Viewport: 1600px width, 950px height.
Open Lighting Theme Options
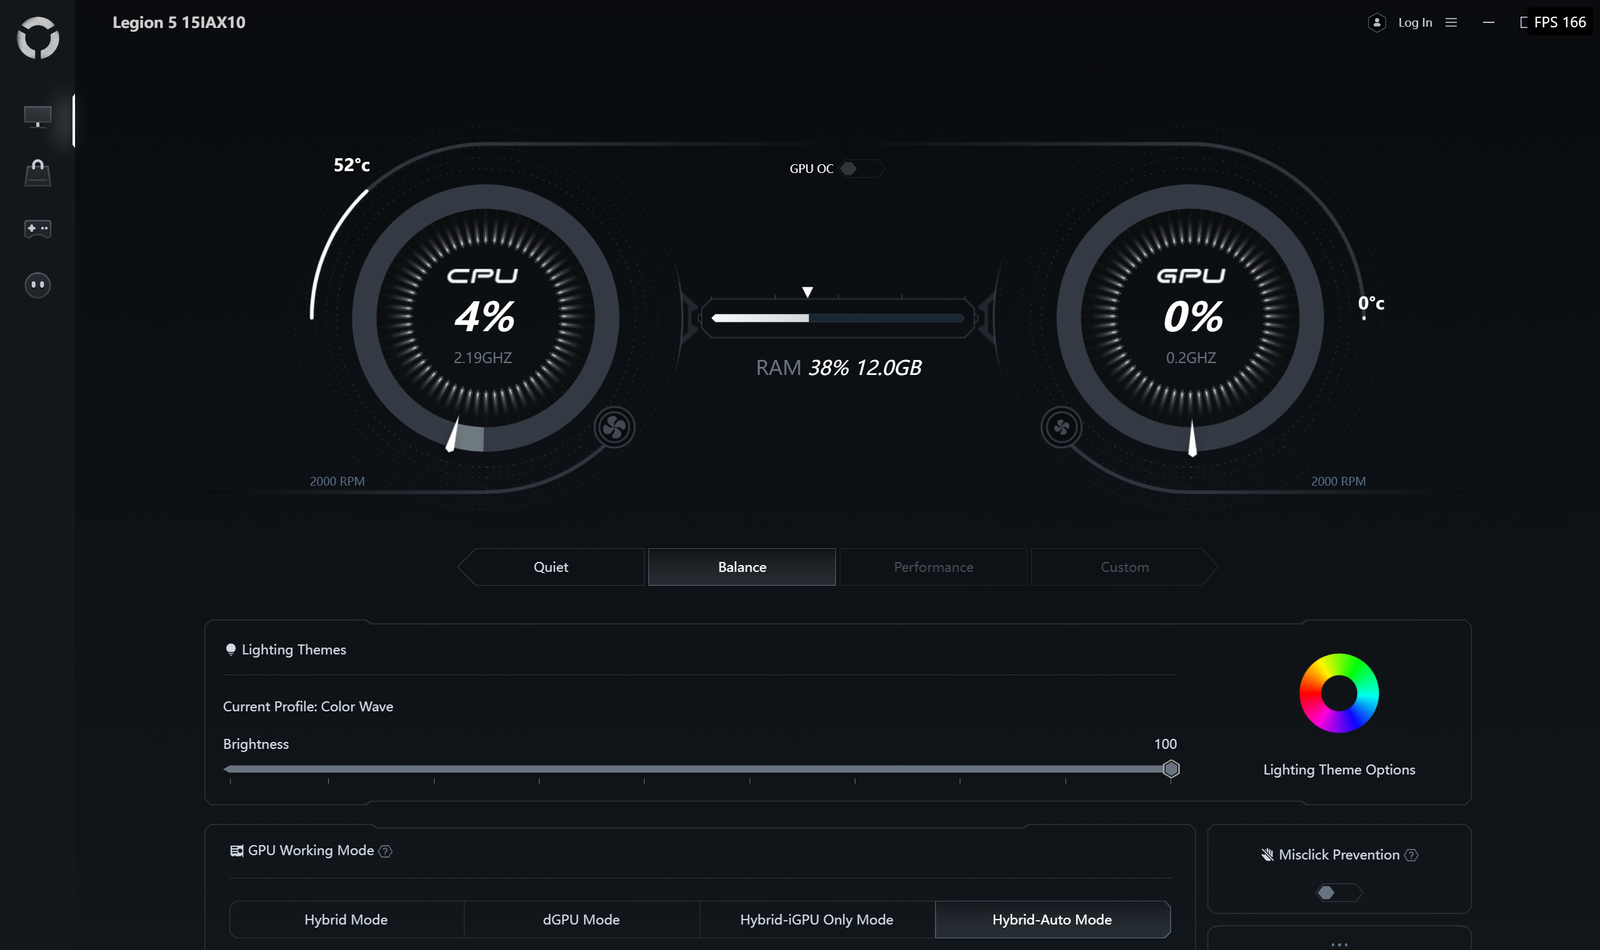tap(1339, 770)
